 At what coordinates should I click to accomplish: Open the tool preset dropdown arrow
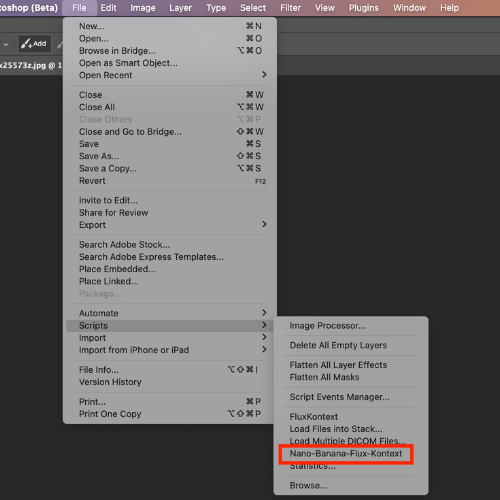point(6,44)
